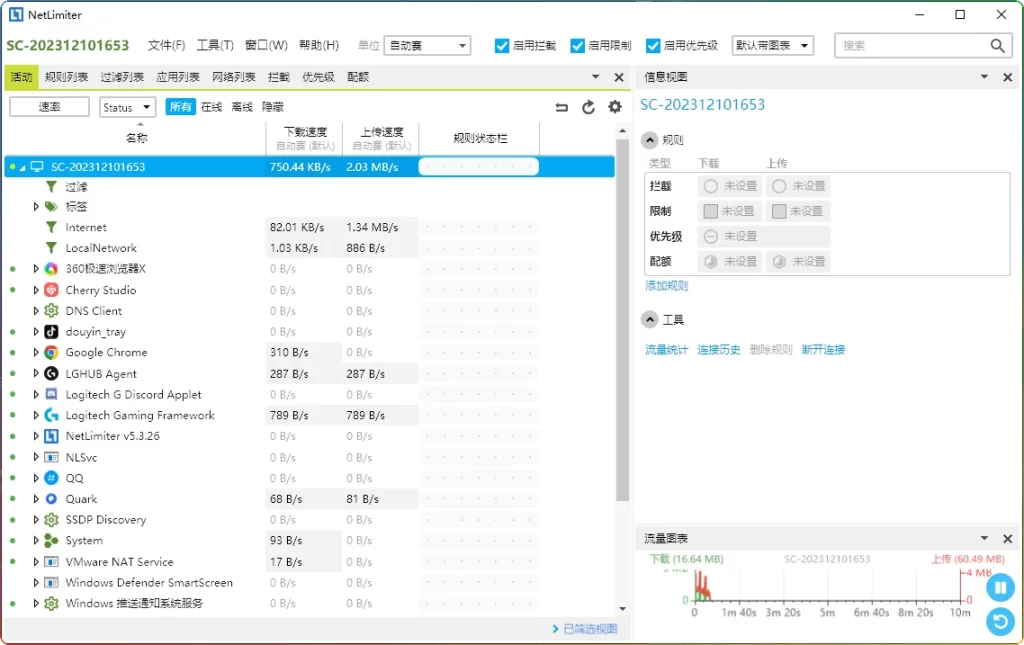Open the Status dropdown
Image resolution: width=1024 pixels, height=645 pixels.
pos(127,106)
